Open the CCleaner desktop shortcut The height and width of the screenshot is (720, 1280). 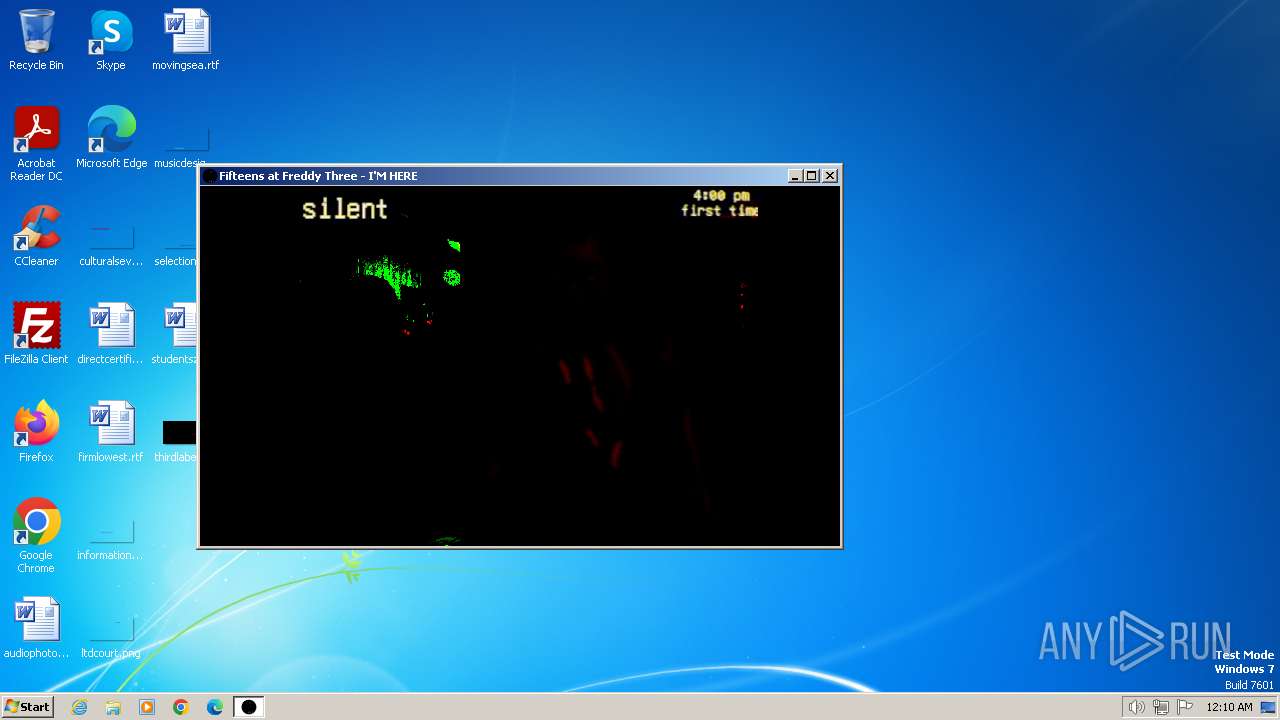[36, 236]
